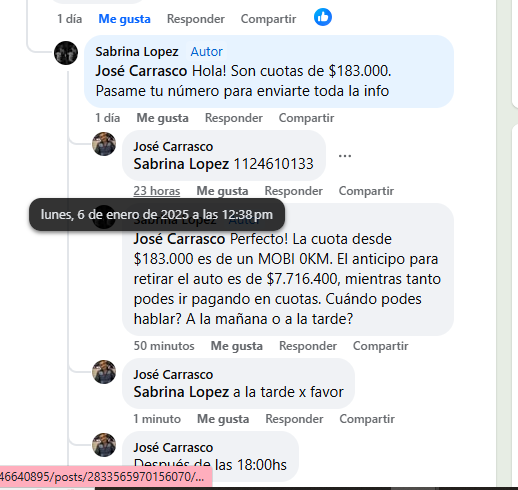518x490 pixels.
Task: Click Responder under the 1124610133 comment
Action: 293,191
